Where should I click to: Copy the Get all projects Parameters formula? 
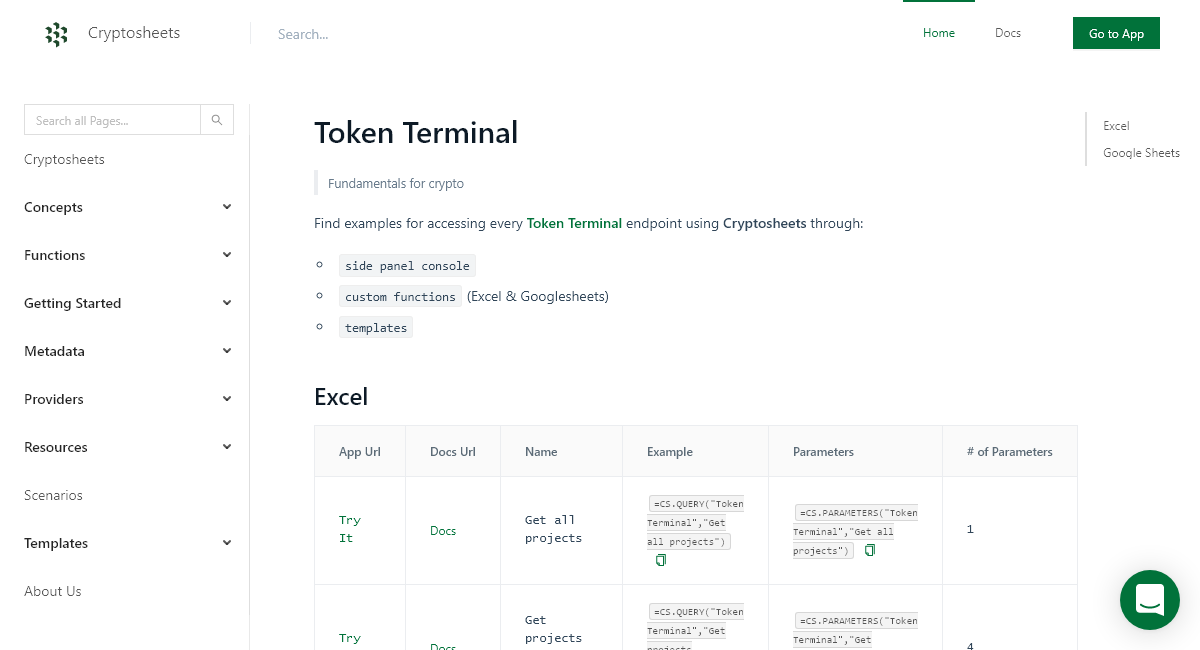pos(870,550)
